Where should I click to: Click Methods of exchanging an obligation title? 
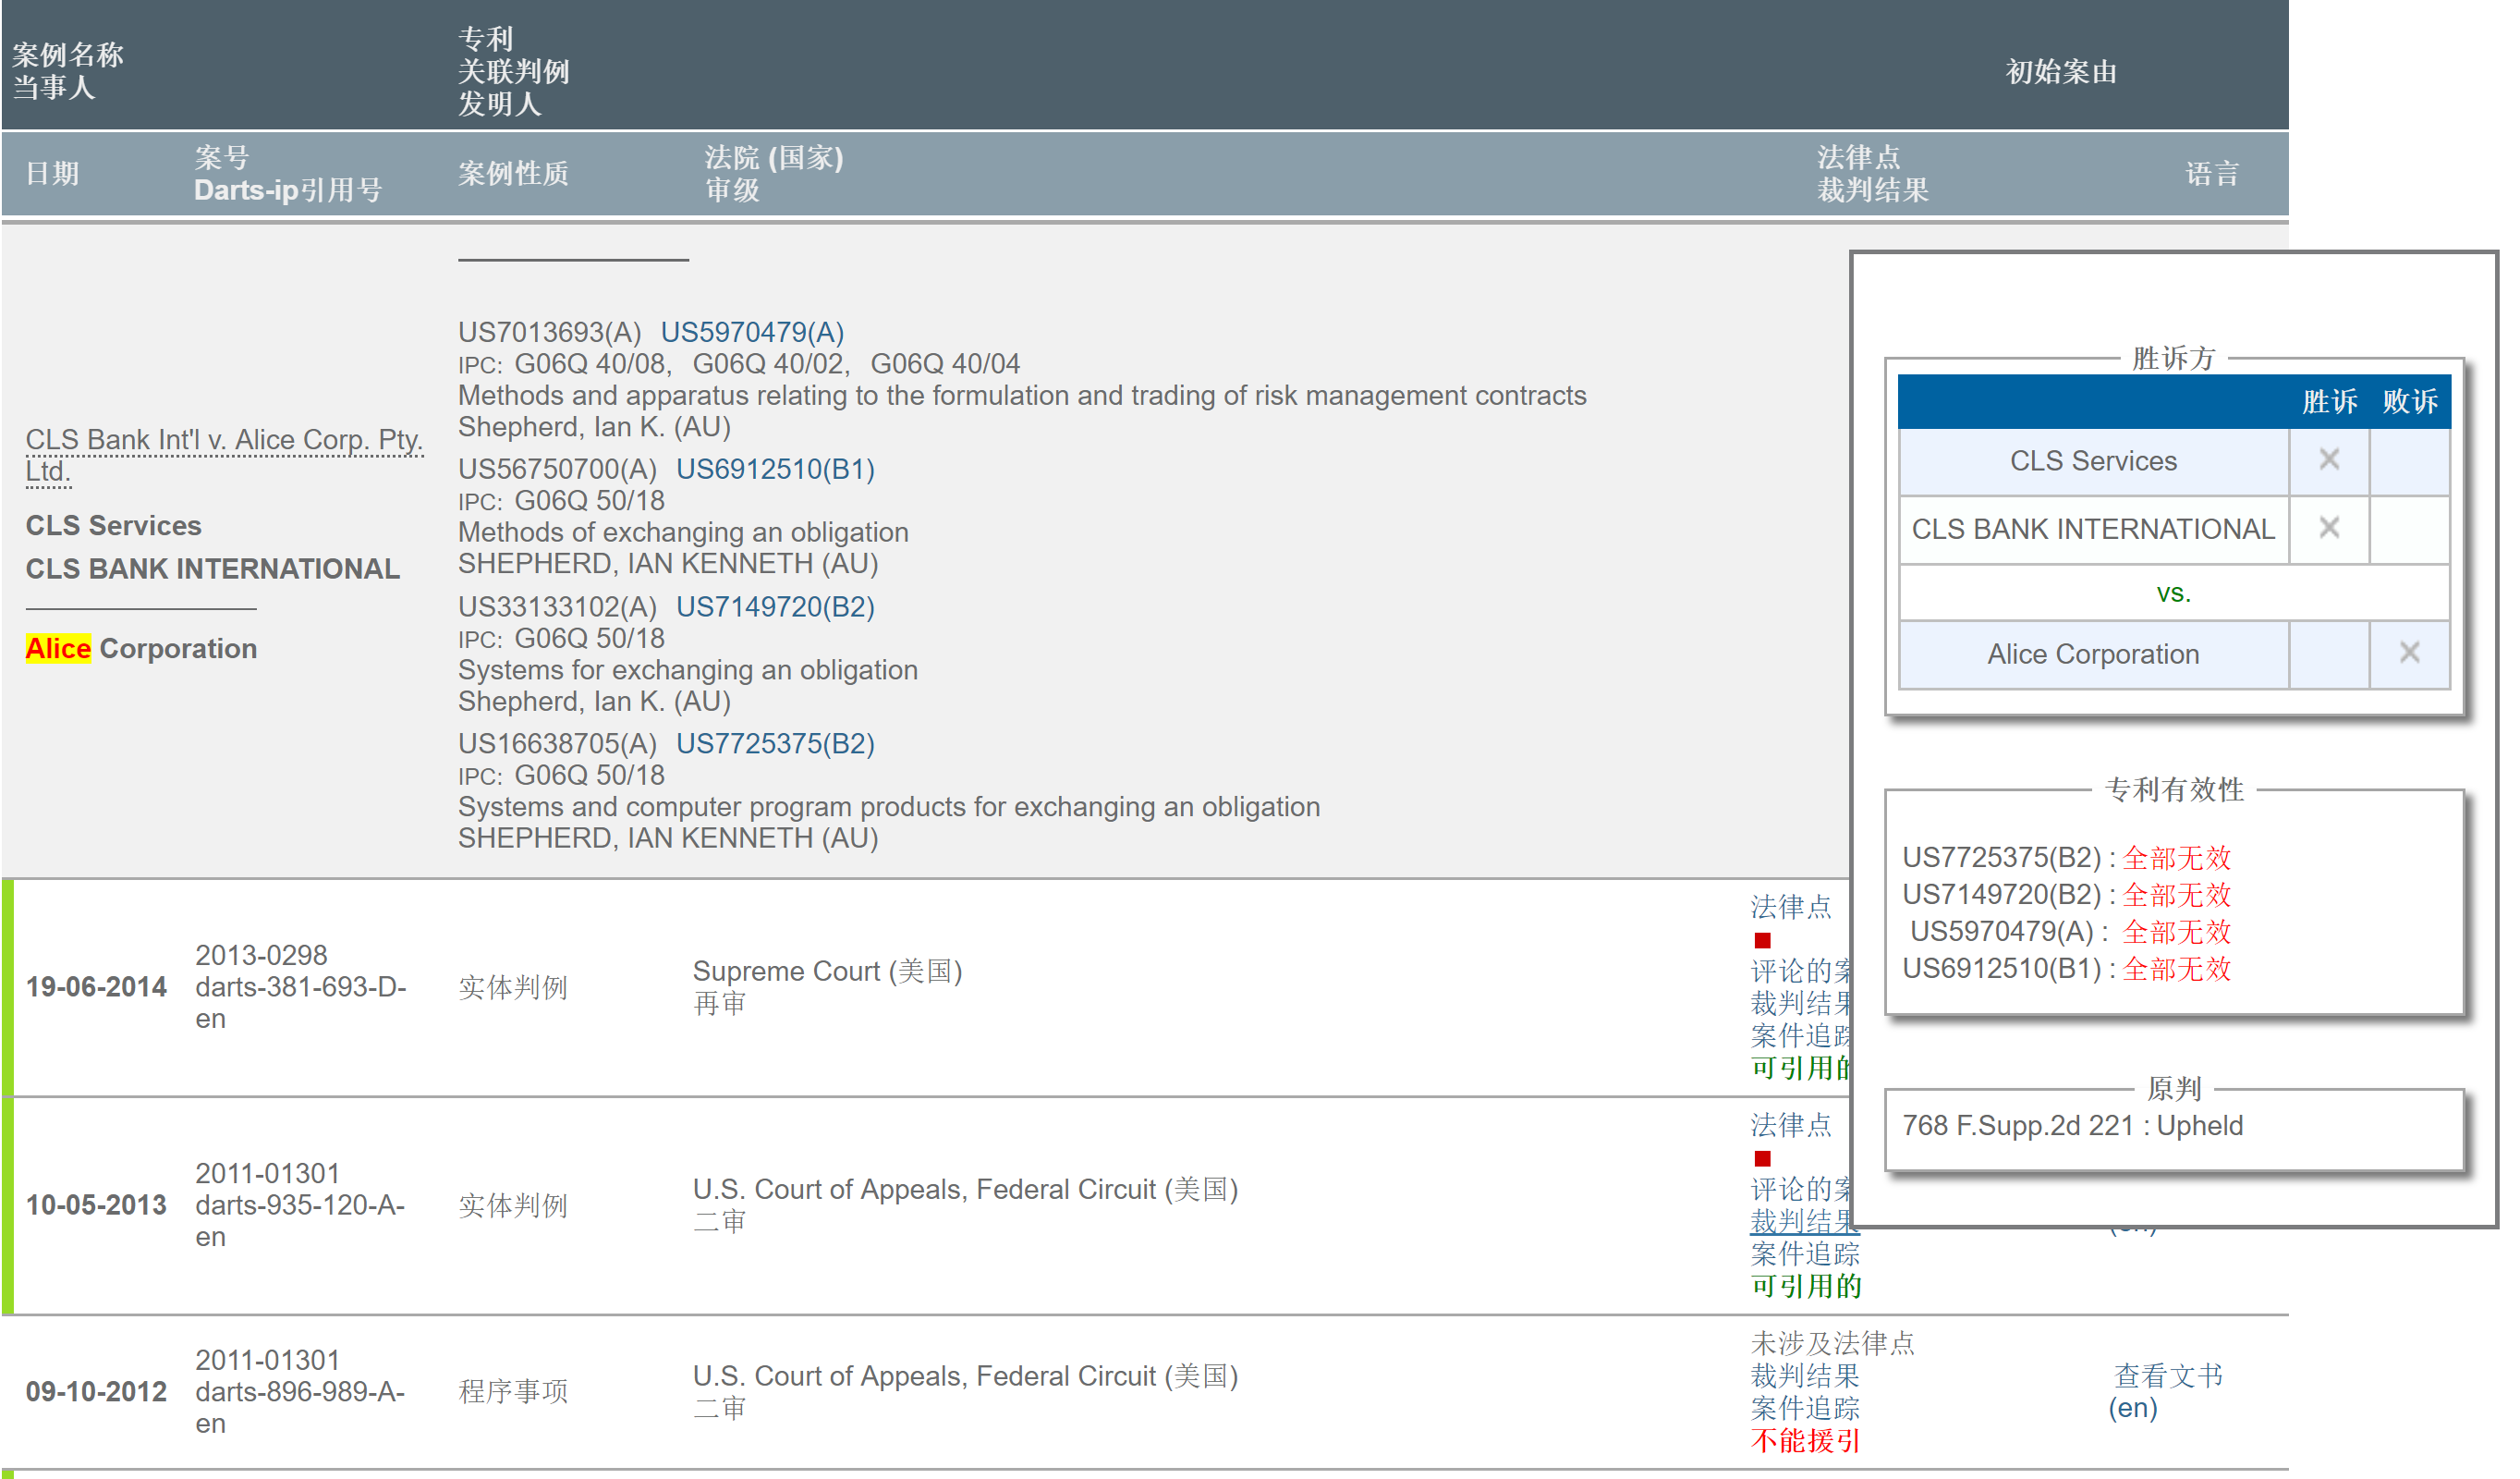pos(684,532)
